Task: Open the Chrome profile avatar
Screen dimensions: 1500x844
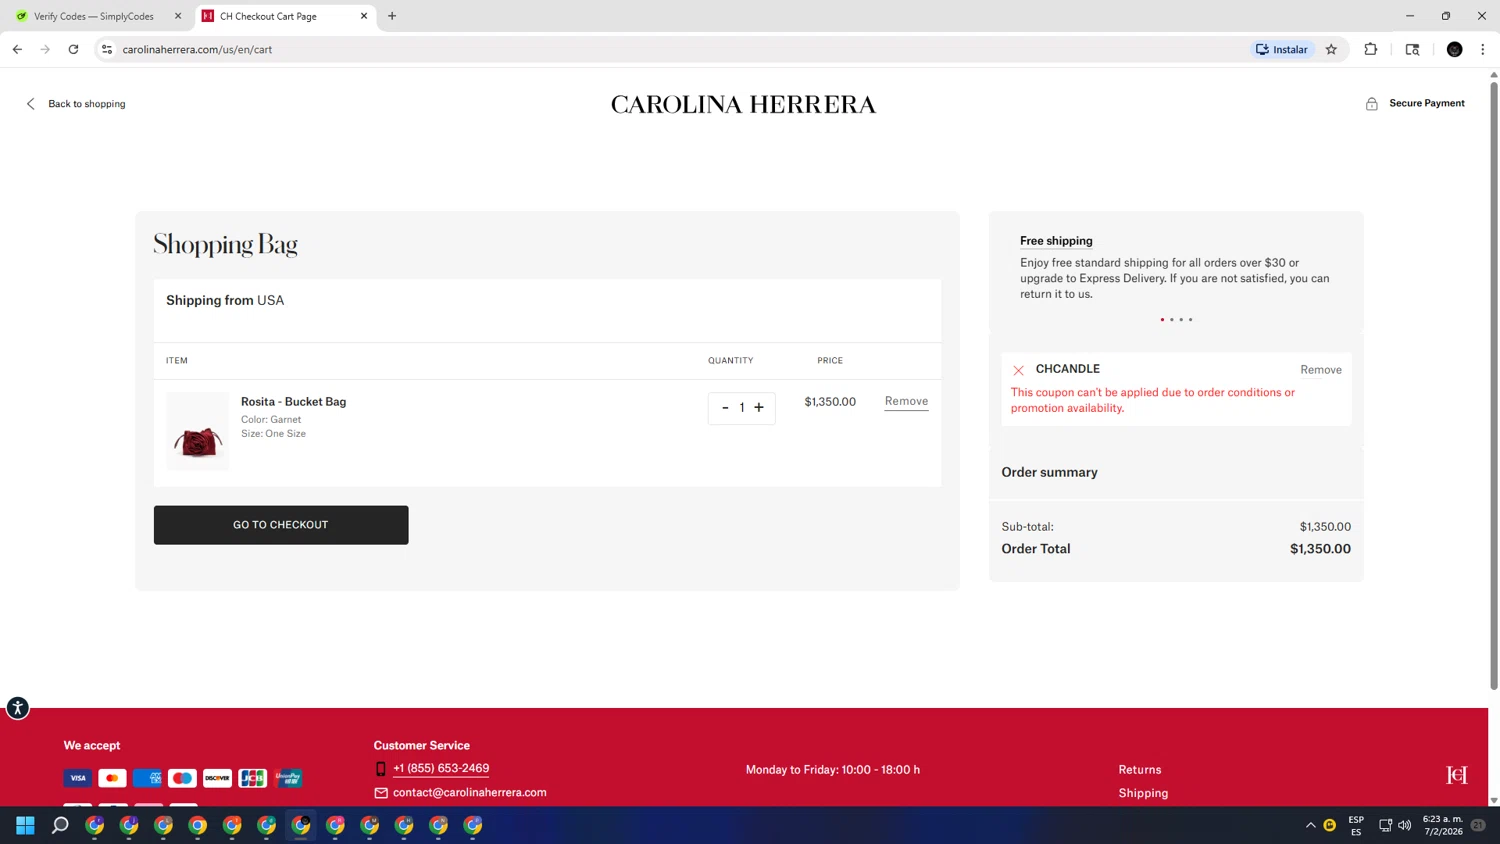Action: point(1455,49)
